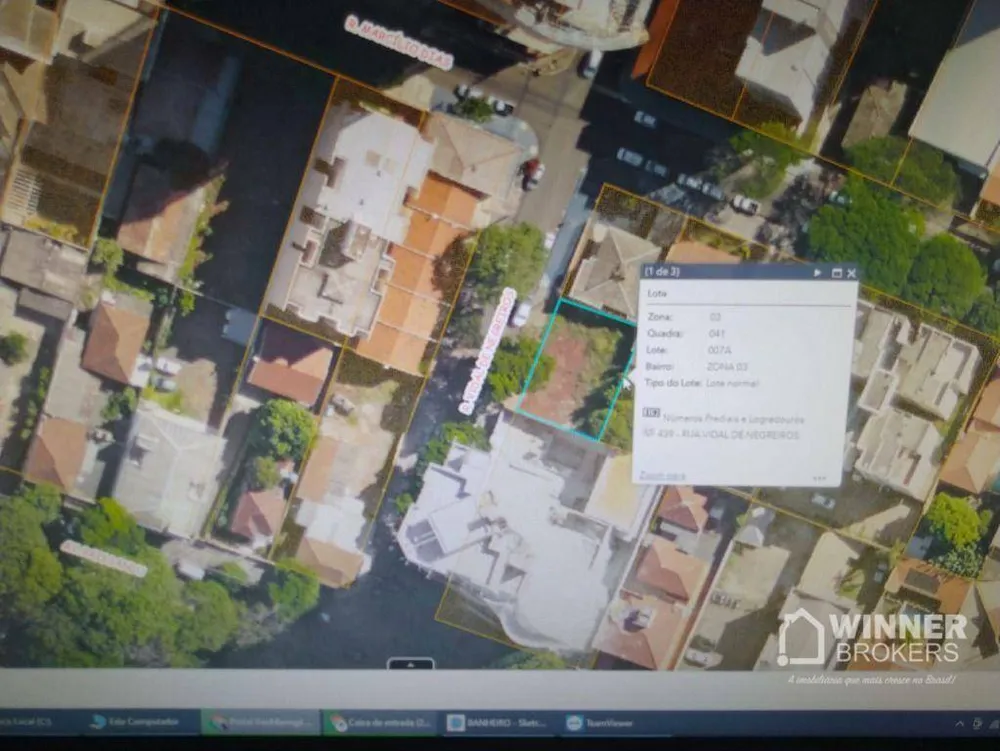Open TeamViewer from the taskbar
Image resolution: width=1000 pixels, height=751 pixels.
point(600,723)
